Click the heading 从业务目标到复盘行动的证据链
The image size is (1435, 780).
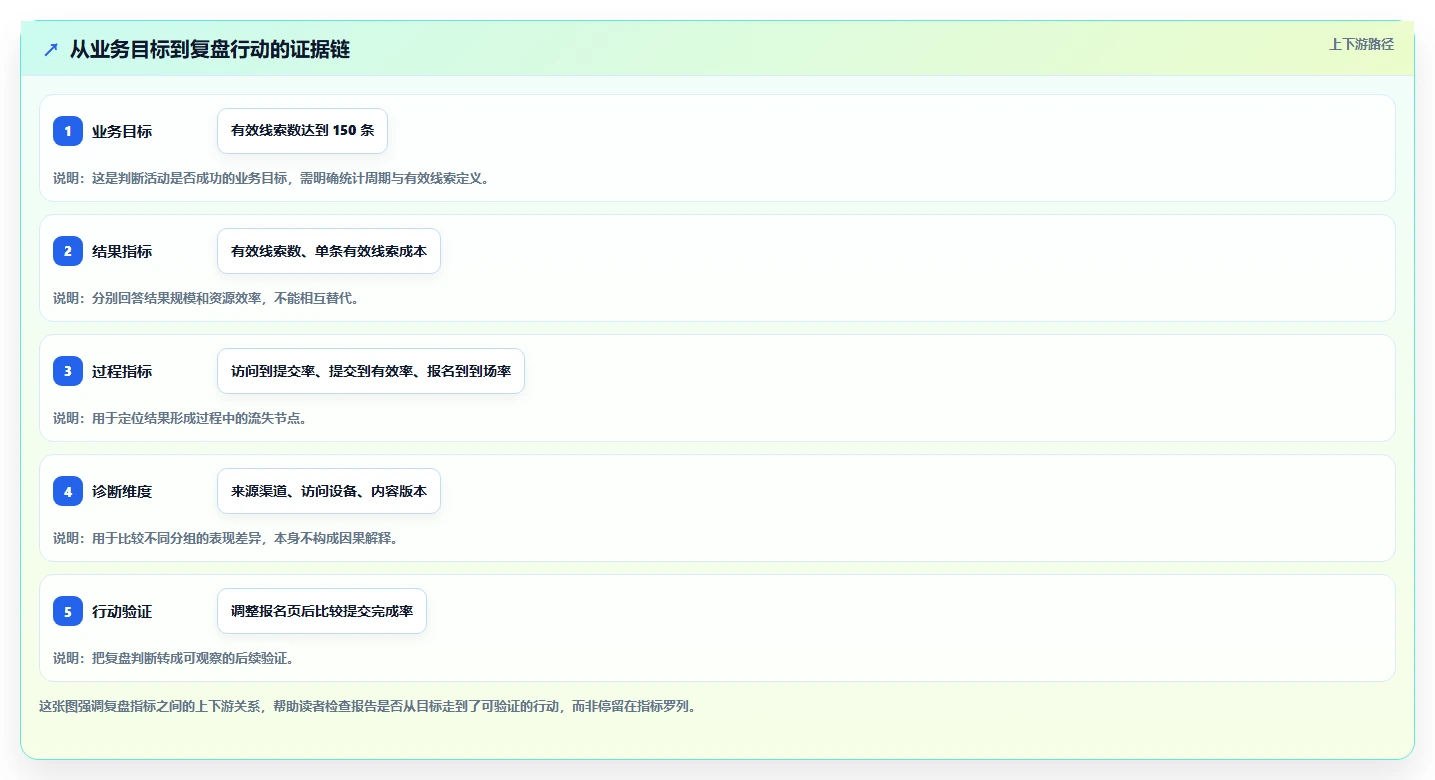tap(210, 49)
